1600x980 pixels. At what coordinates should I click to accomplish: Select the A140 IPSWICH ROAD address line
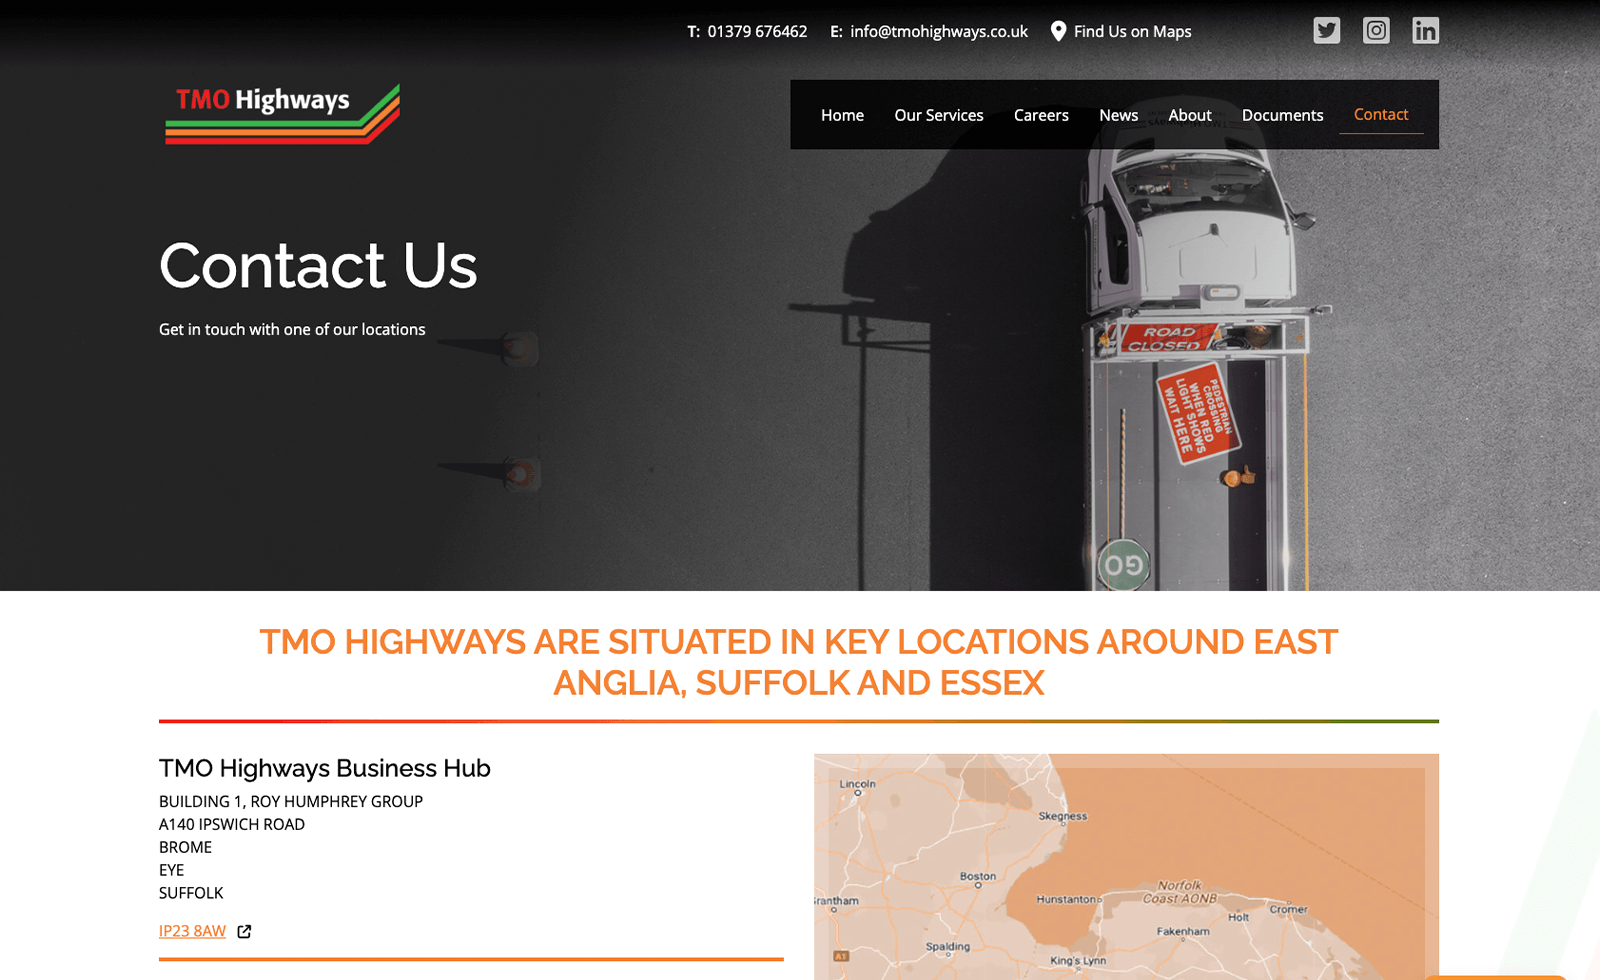[x=232, y=824]
